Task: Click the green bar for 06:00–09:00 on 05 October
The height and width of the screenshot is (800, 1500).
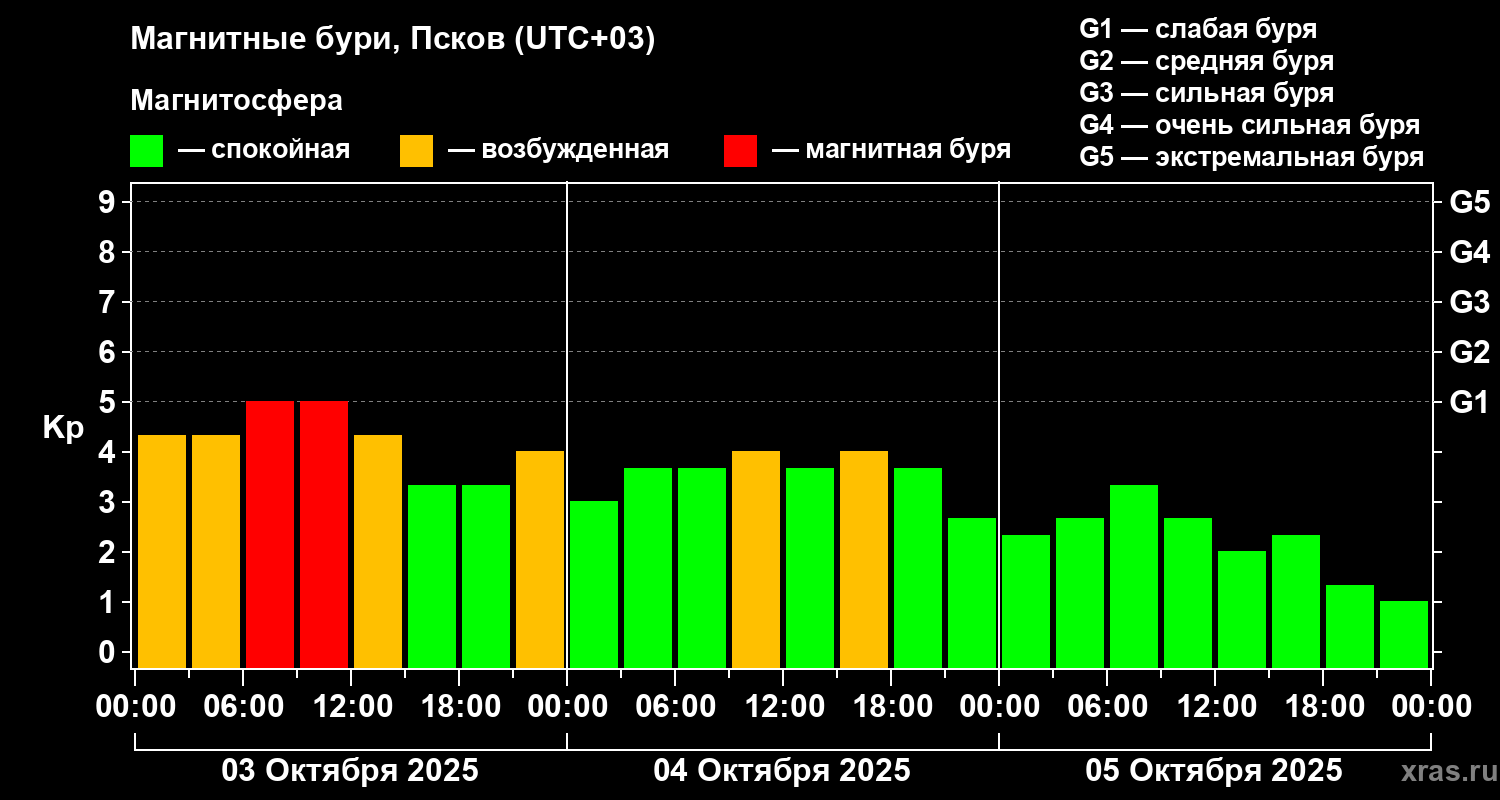Action: pyautogui.click(x=1134, y=577)
